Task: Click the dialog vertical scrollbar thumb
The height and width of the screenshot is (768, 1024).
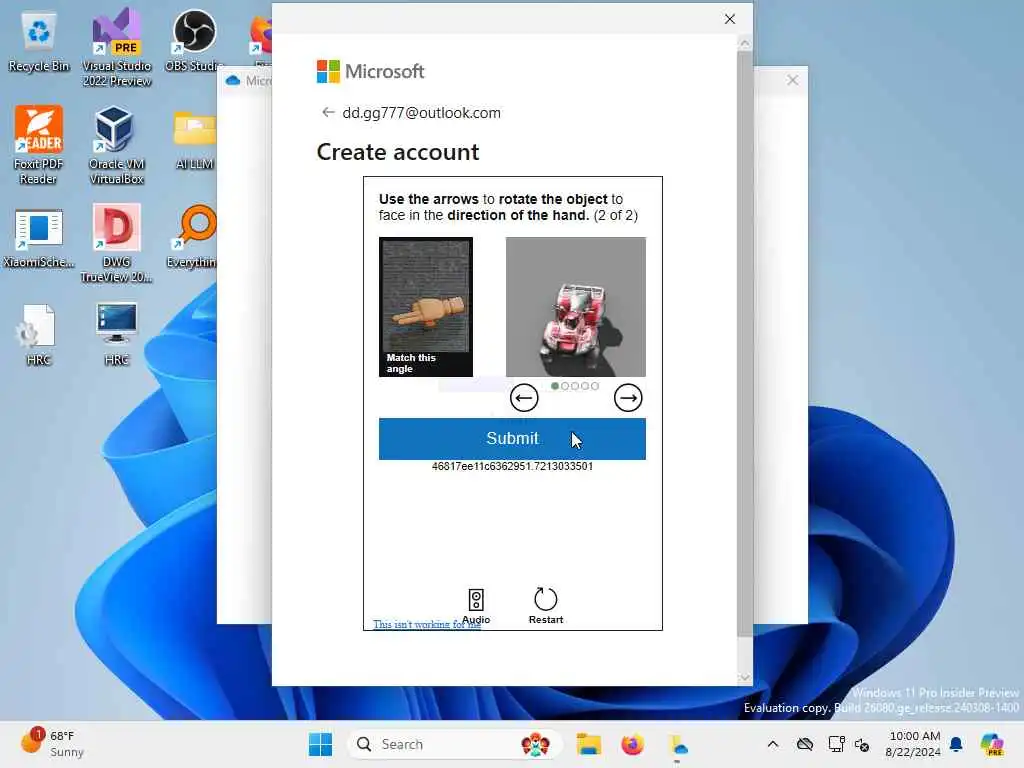Action: click(744, 344)
